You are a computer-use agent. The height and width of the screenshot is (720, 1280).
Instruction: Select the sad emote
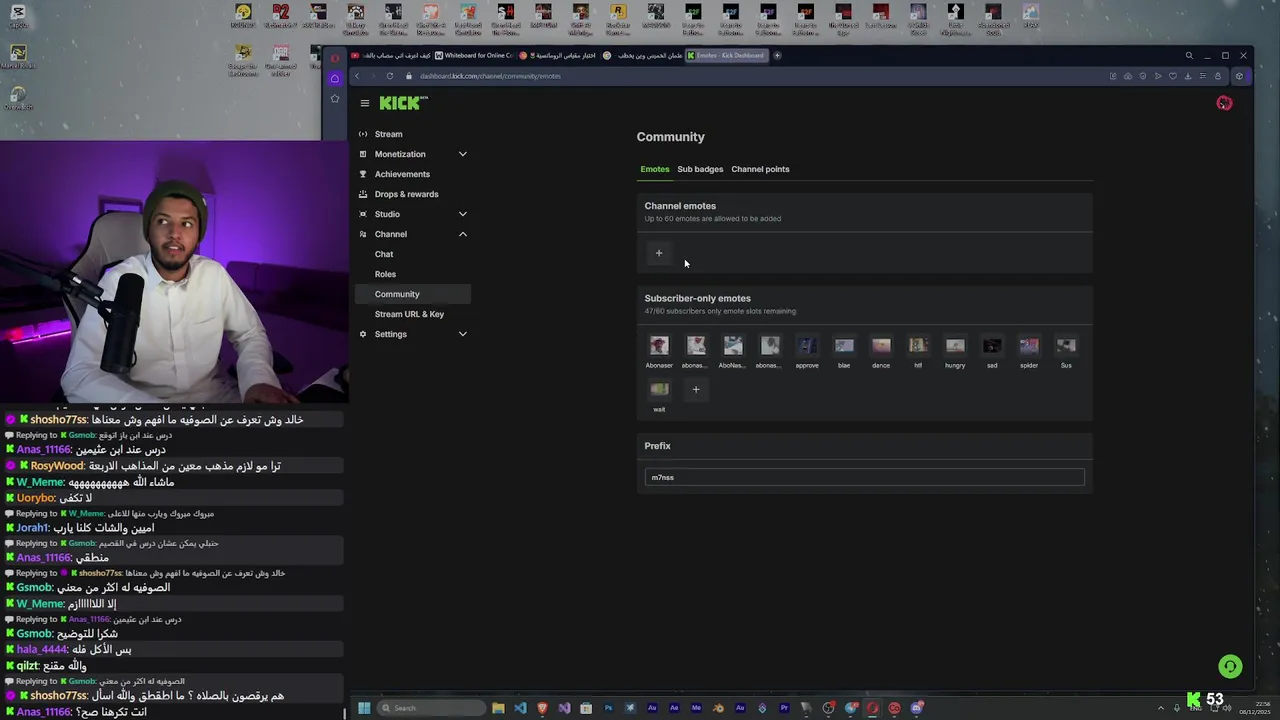(992, 346)
